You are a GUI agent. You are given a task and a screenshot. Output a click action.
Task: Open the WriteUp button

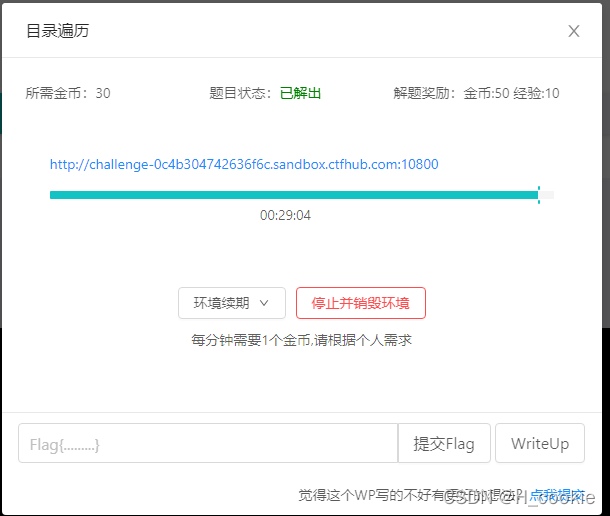(x=540, y=443)
